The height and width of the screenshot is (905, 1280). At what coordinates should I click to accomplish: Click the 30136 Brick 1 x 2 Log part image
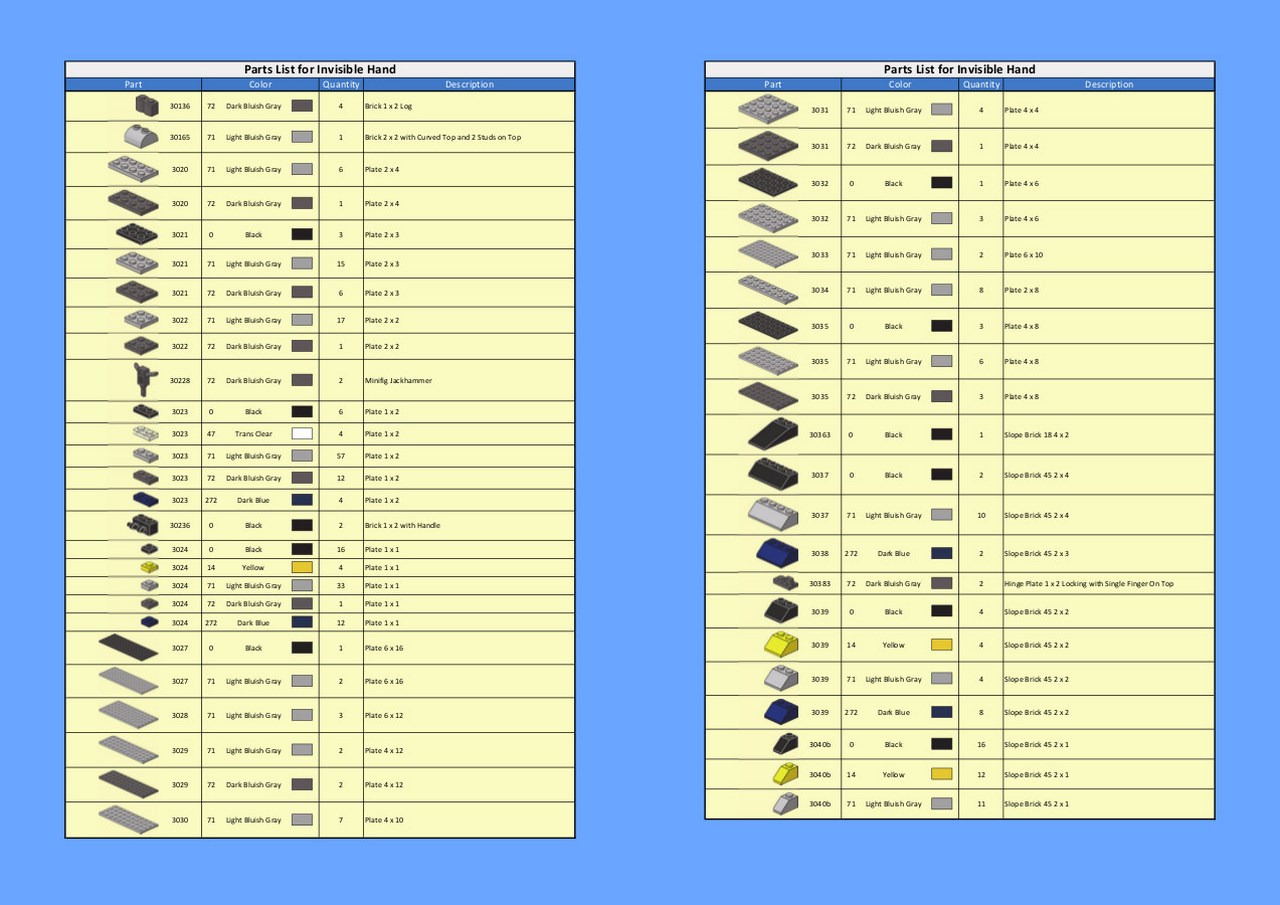click(x=148, y=106)
